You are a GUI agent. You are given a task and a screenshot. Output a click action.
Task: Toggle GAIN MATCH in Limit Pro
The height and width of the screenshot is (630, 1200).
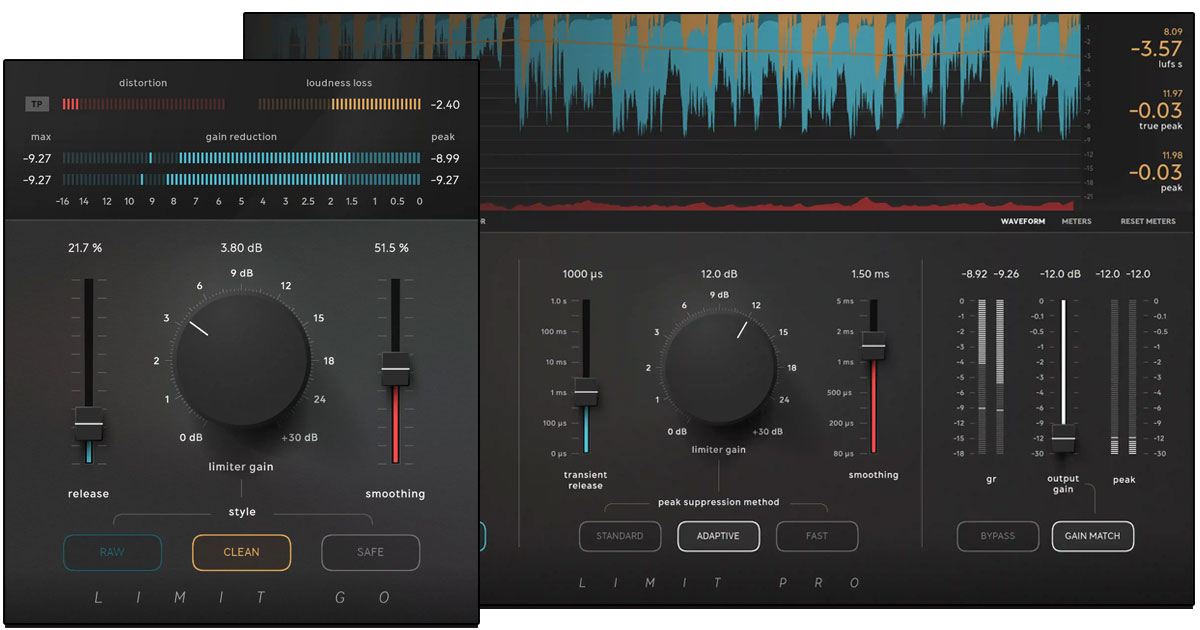(x=1092, y=536)
